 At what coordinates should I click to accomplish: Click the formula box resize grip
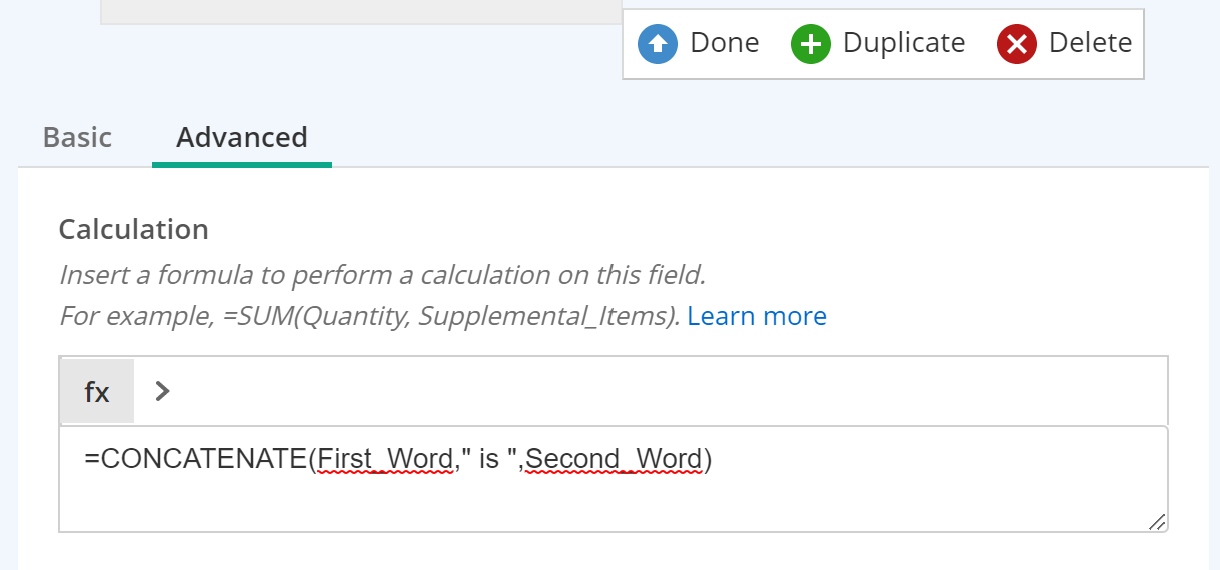coord(1156,521)
